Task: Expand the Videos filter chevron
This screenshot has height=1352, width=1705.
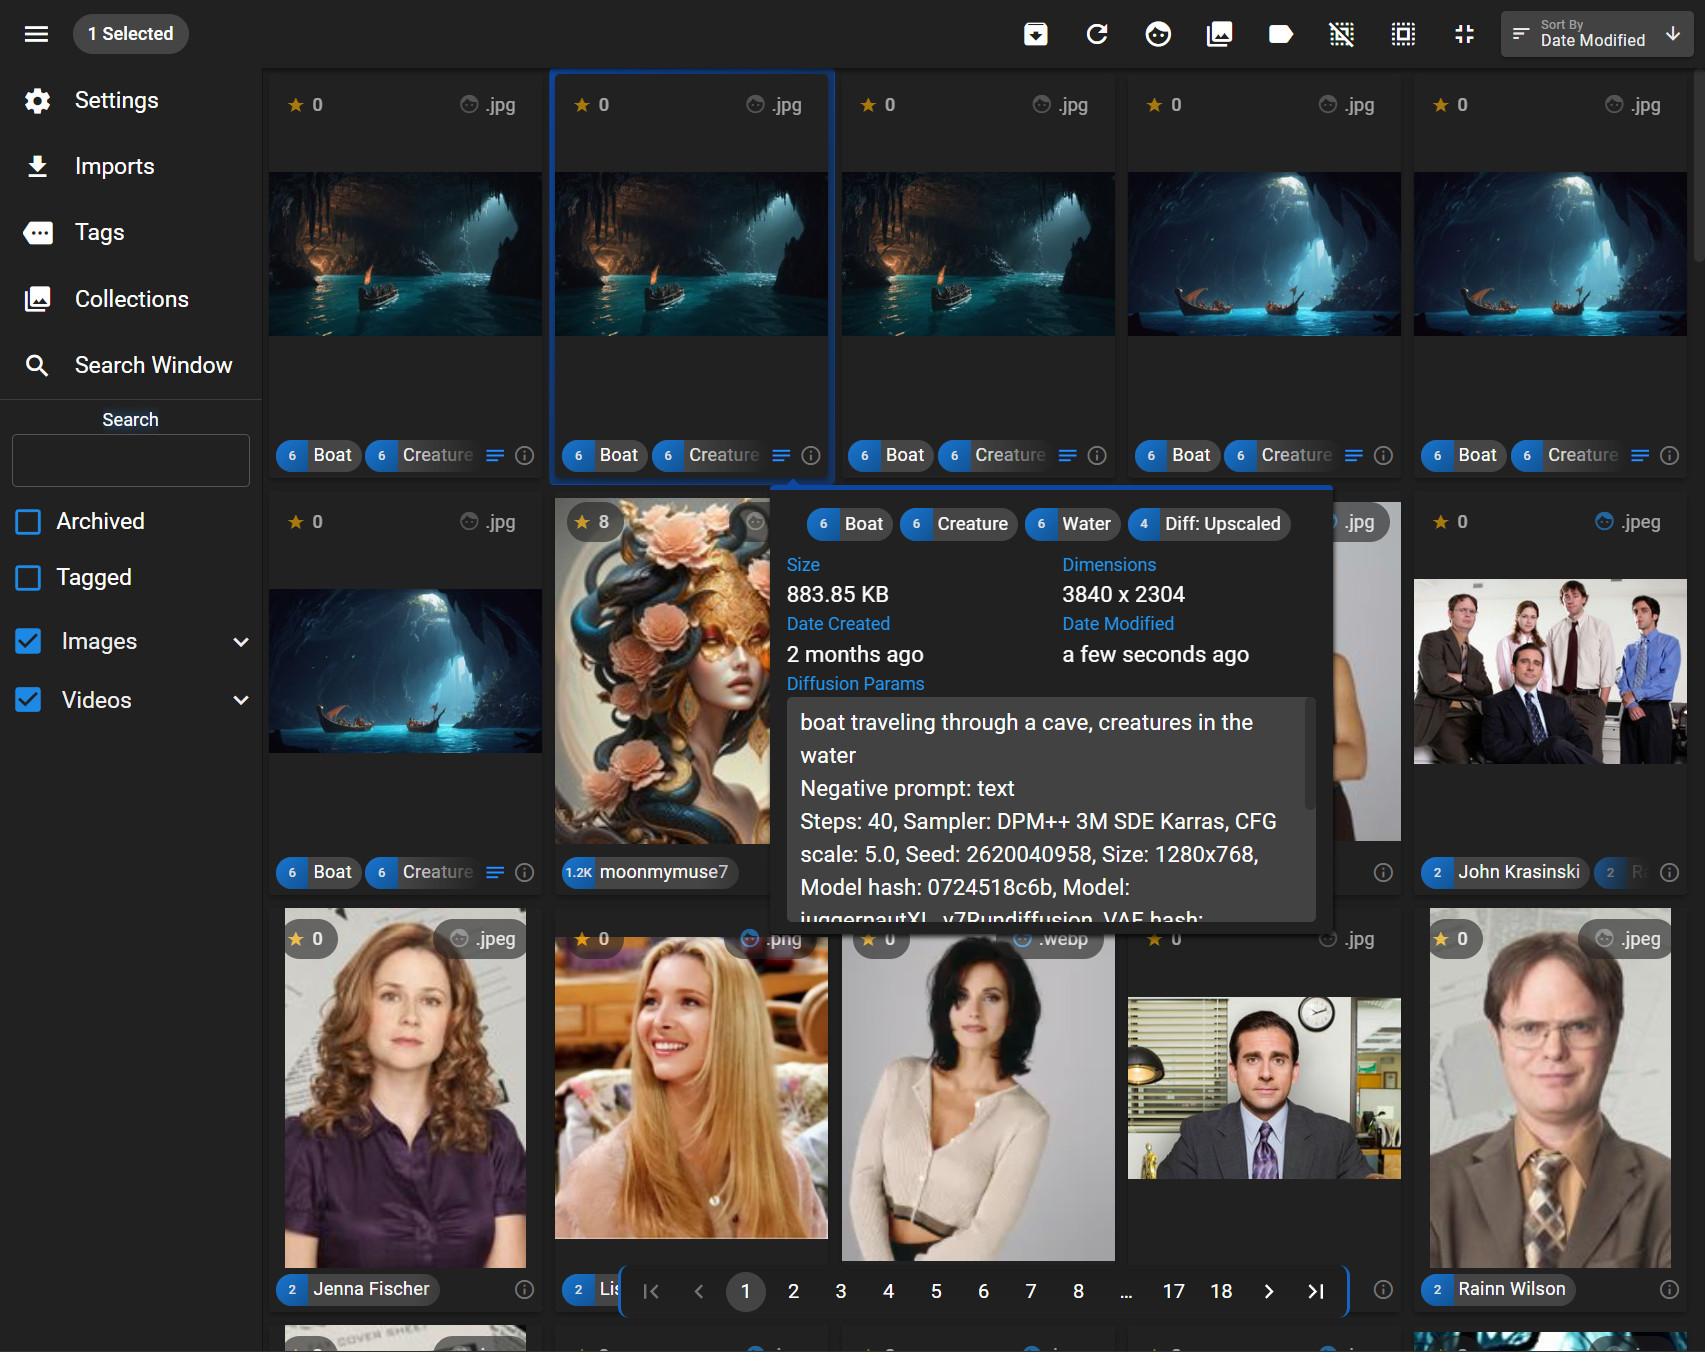Action: 241,700
